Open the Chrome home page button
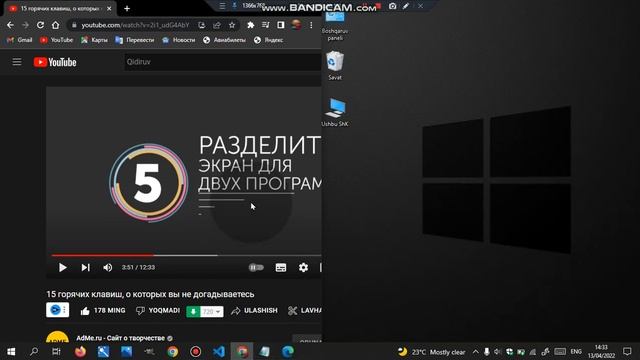Viewport: 640px width, 360px height. (x=56, y=25)
